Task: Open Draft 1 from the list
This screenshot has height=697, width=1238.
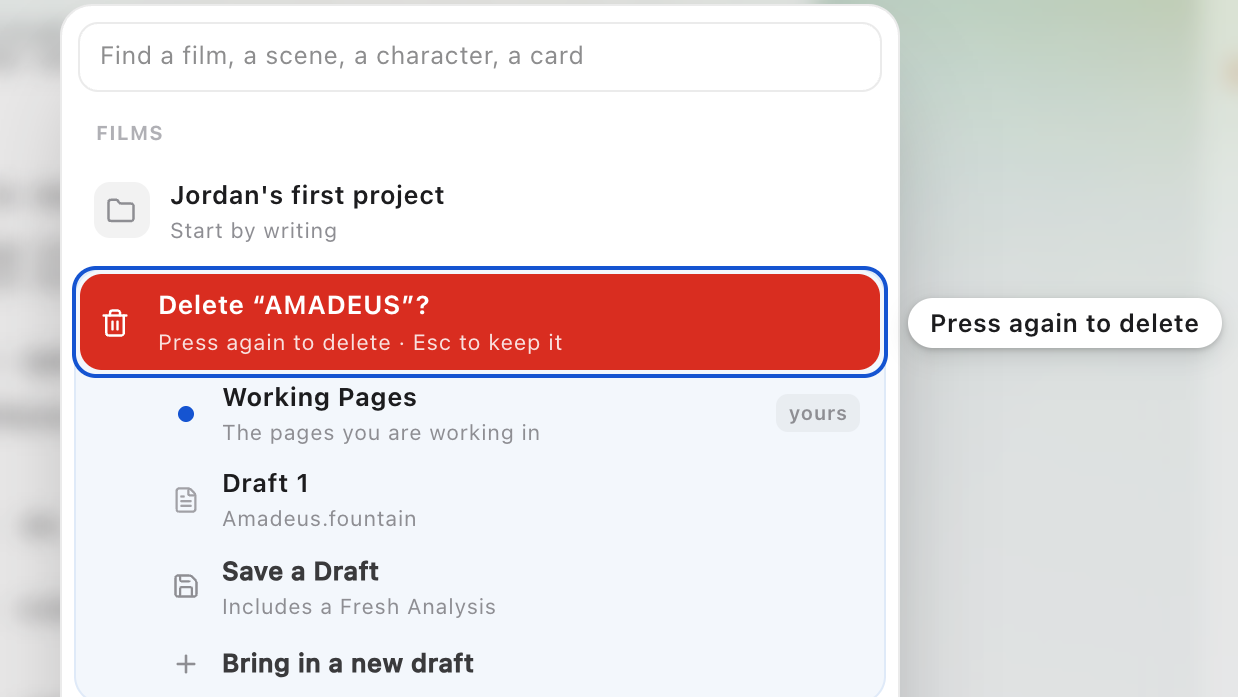Action: pyautogui.click(x=480, y=500)
